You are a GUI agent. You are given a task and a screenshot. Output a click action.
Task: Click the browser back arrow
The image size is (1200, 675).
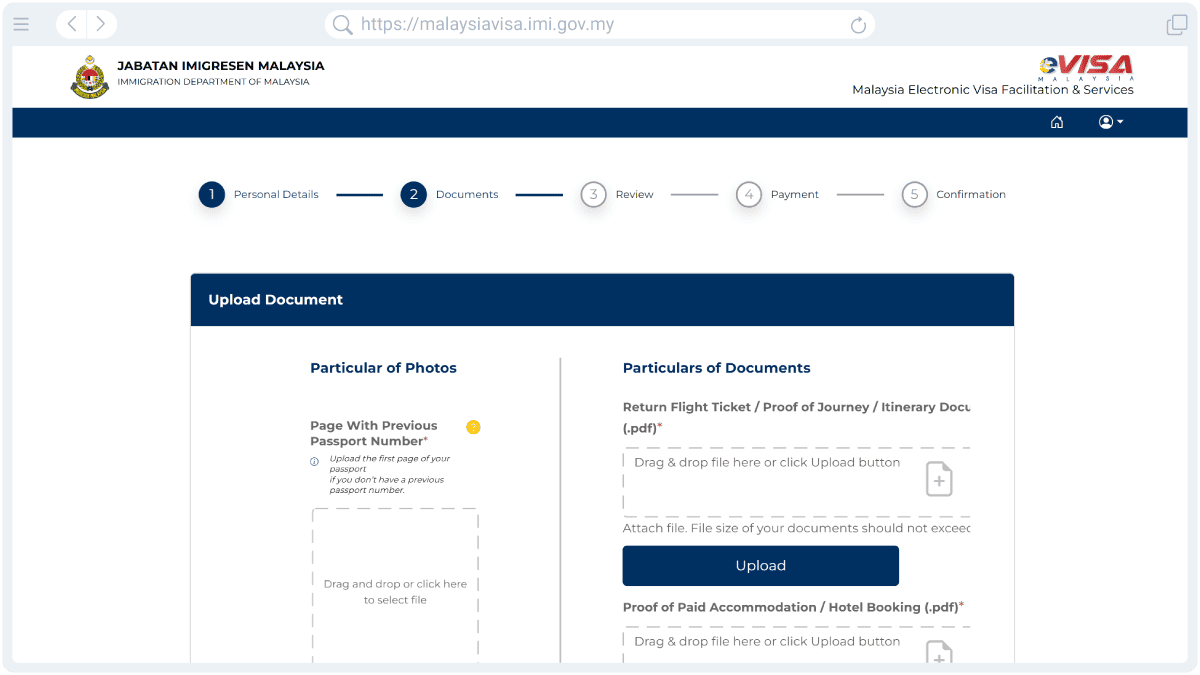coord(70,24)
